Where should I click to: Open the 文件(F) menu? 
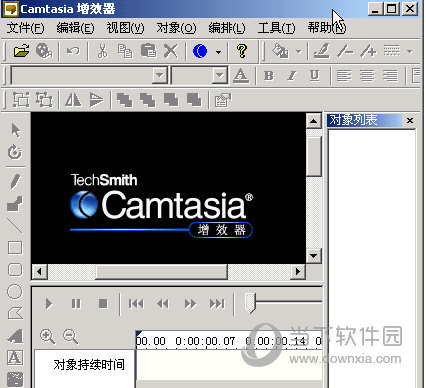25,28
